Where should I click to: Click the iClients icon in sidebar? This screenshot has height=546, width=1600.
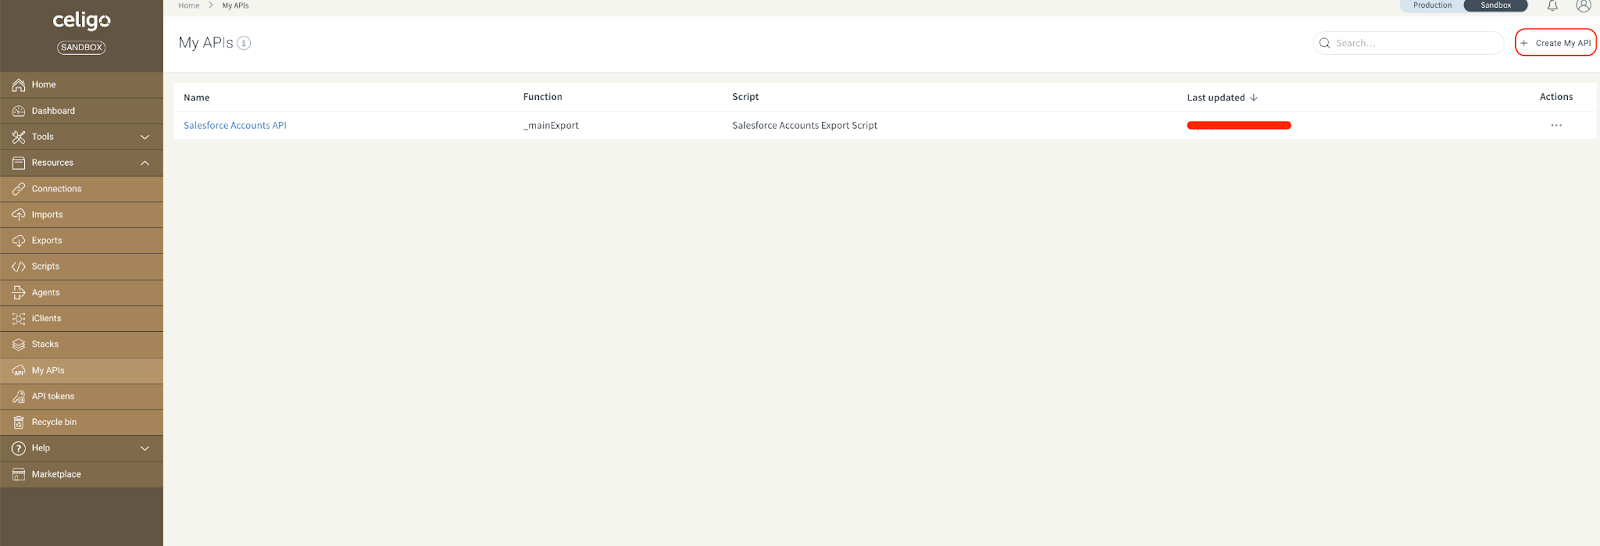click(18, 319)
